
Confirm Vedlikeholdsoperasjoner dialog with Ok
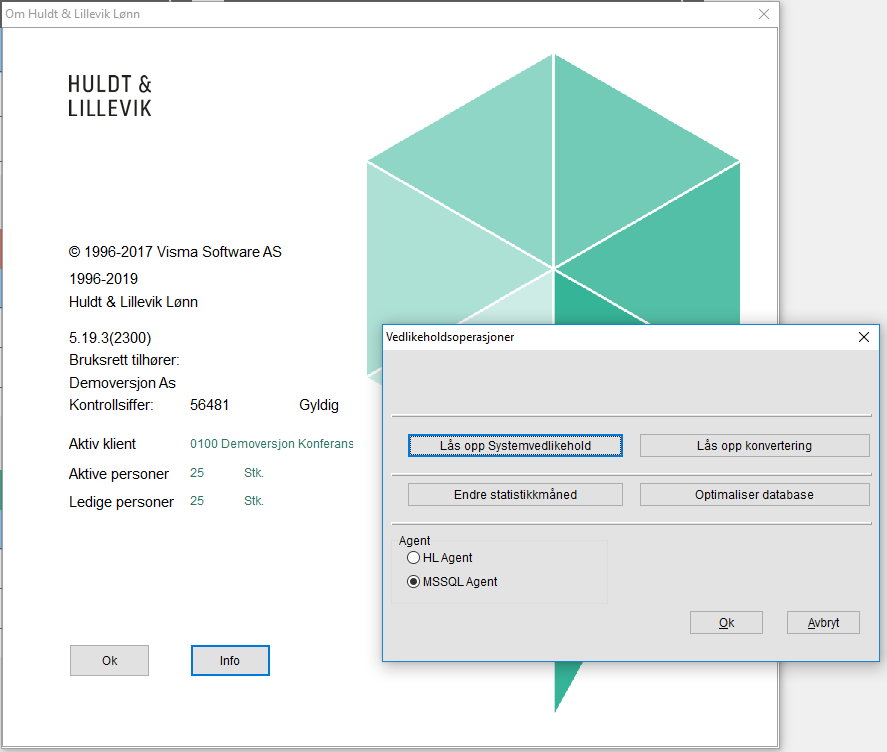pos(726,622)
